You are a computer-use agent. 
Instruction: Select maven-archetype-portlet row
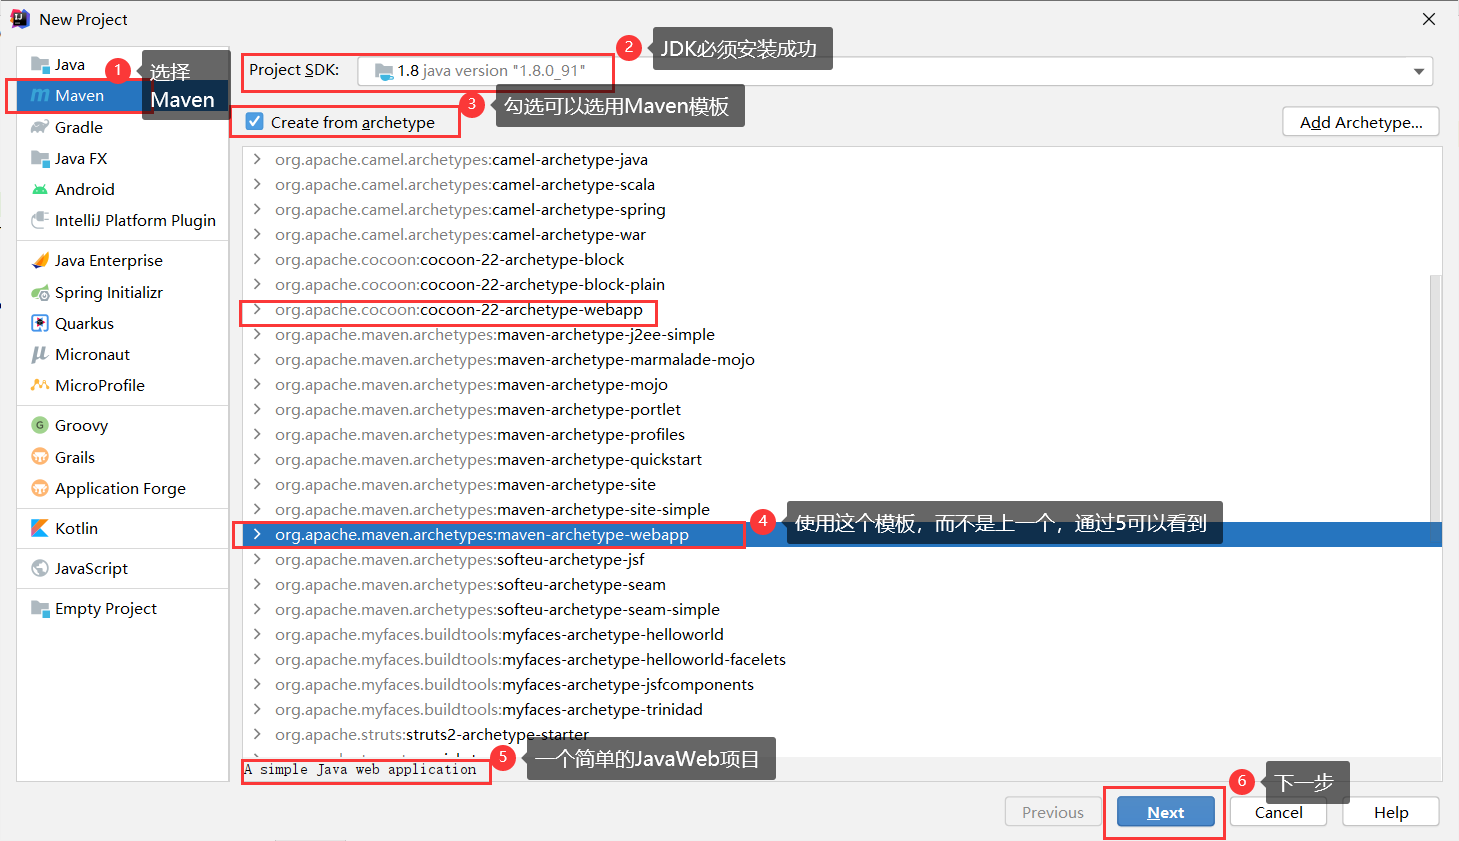842,409
